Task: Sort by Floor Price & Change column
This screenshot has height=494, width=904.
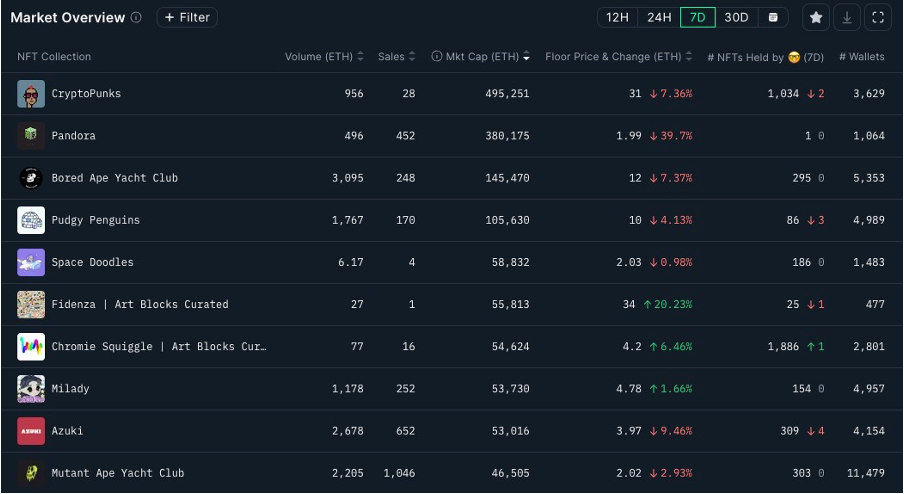Action: tap(619, 57)
